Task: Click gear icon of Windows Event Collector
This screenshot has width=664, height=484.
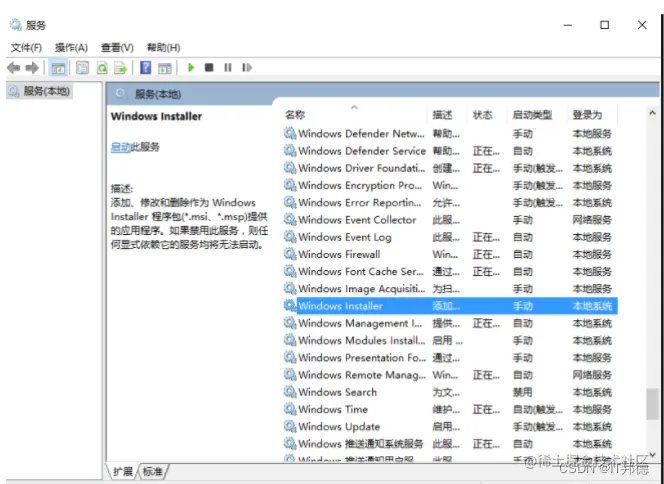Action: [290, 220]
